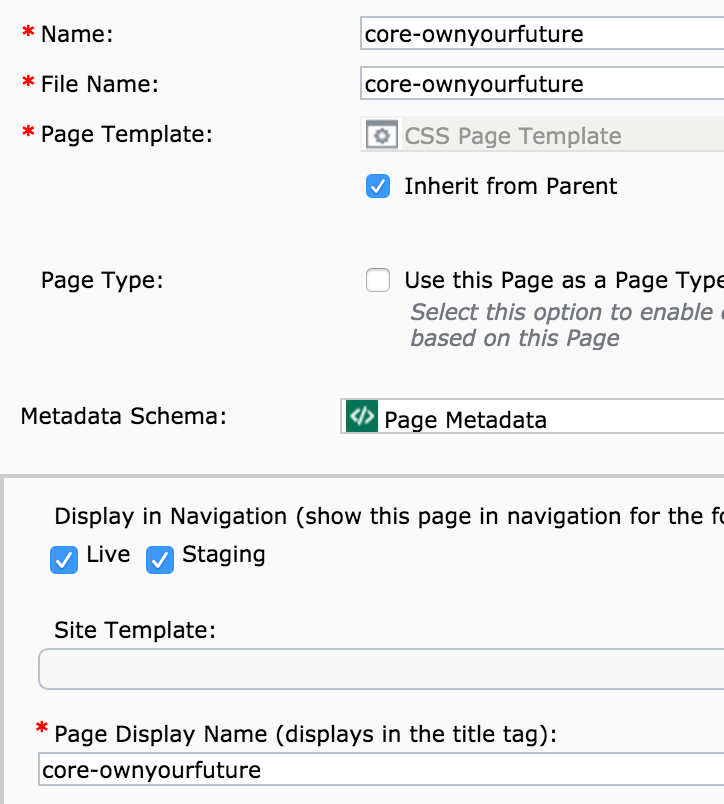Click the "Inherit from Parent" label text

pos(510,186)
